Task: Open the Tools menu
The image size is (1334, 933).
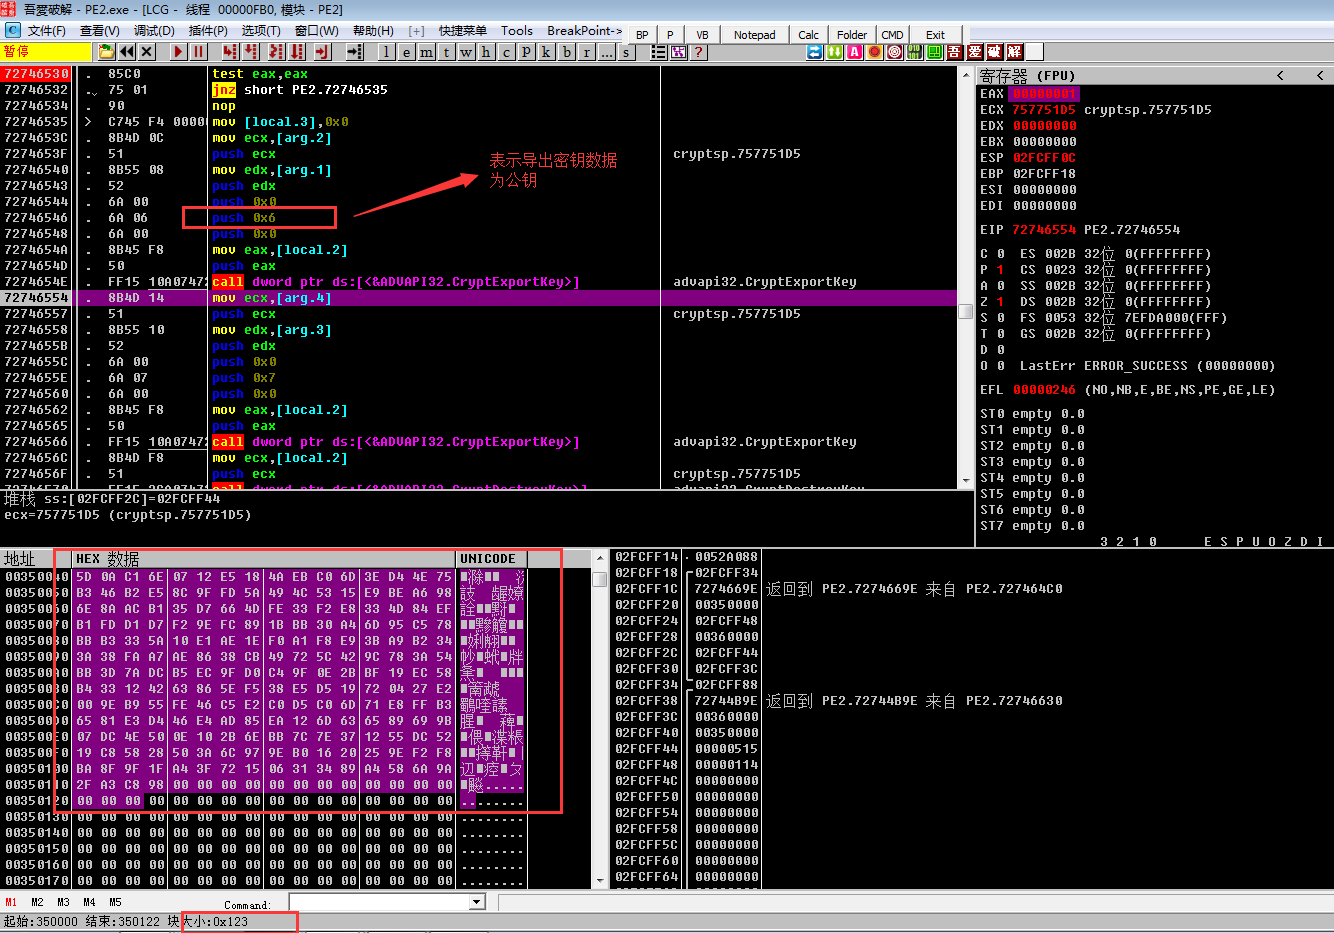Action: coord(517,31)
